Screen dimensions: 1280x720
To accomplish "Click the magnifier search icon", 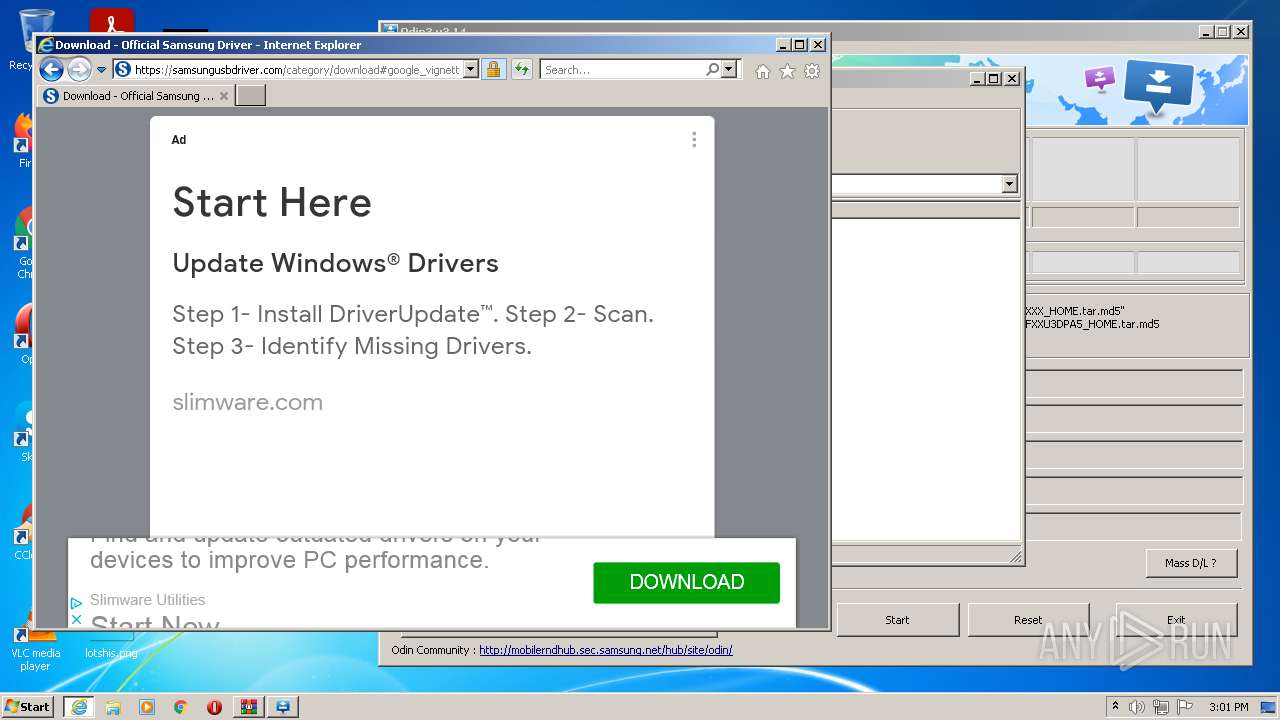I will click(712, 70).
